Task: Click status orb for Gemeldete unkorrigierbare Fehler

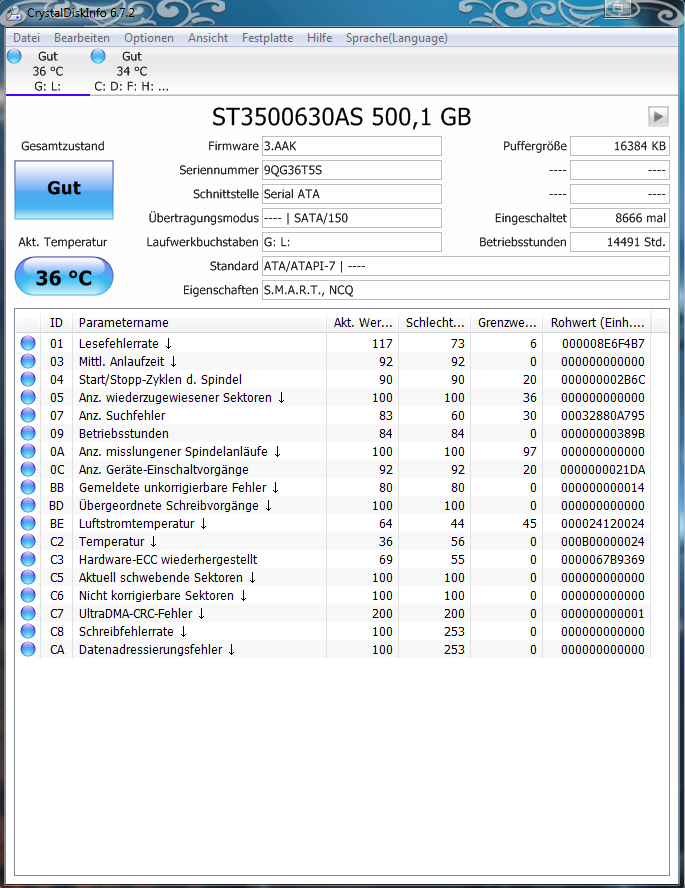Action: click(28, 488)
